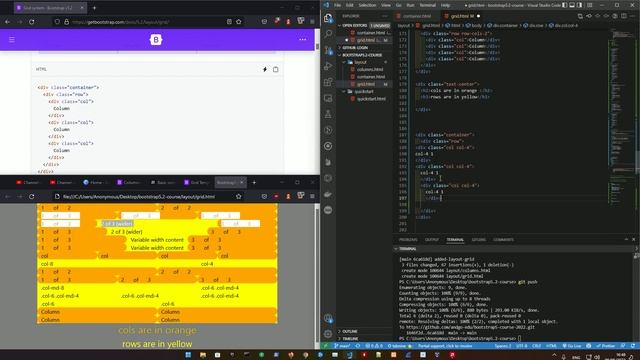
Task: Open columns.html in the layout folder
Action: point(370,69)
